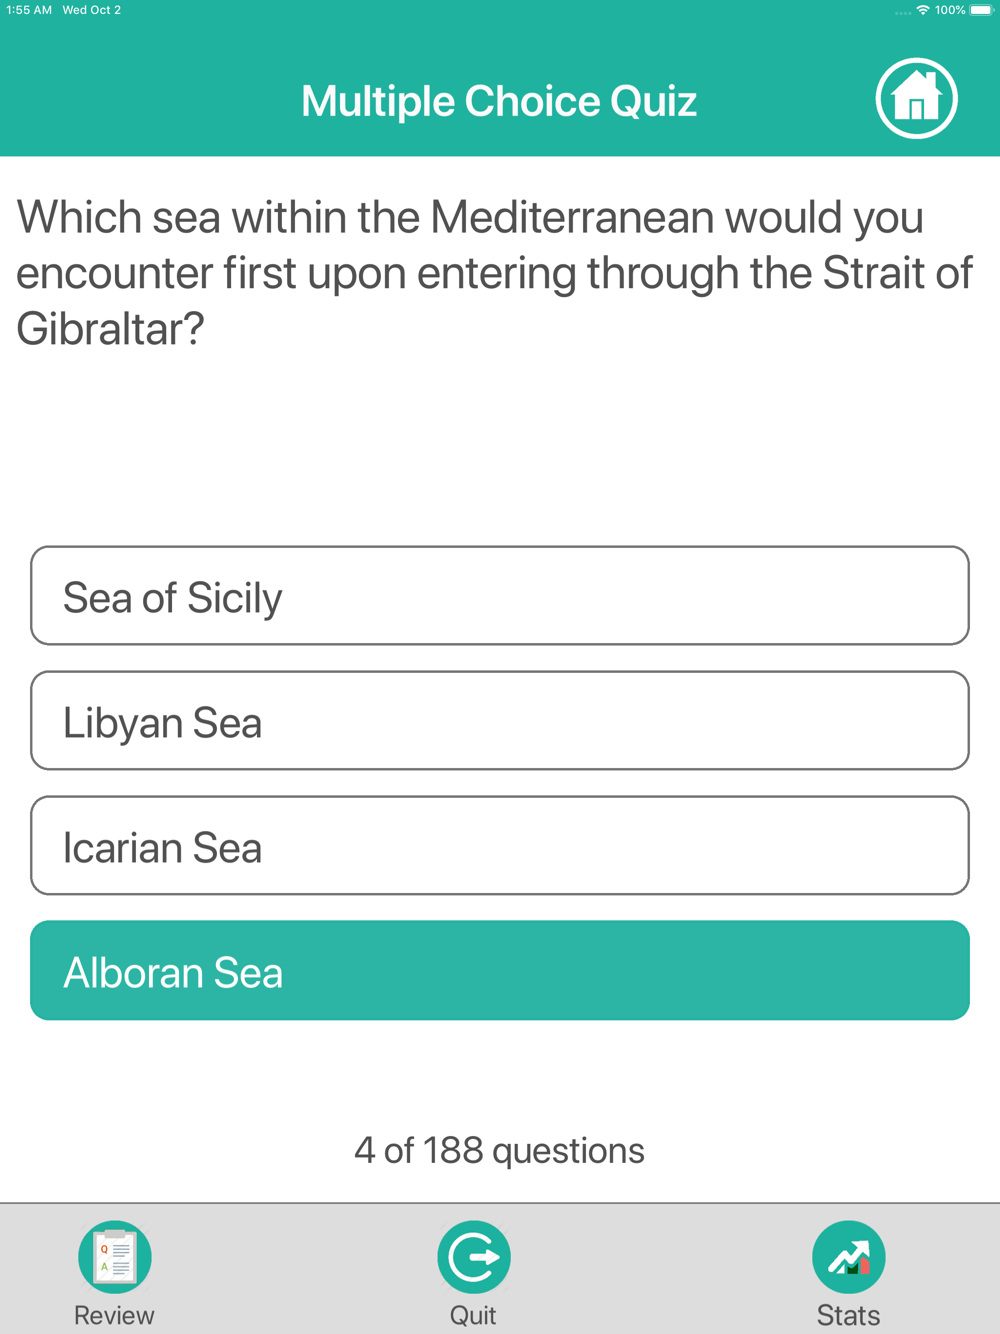Pick the "Icarian Sea" answer option

click(x=500, y=846)
